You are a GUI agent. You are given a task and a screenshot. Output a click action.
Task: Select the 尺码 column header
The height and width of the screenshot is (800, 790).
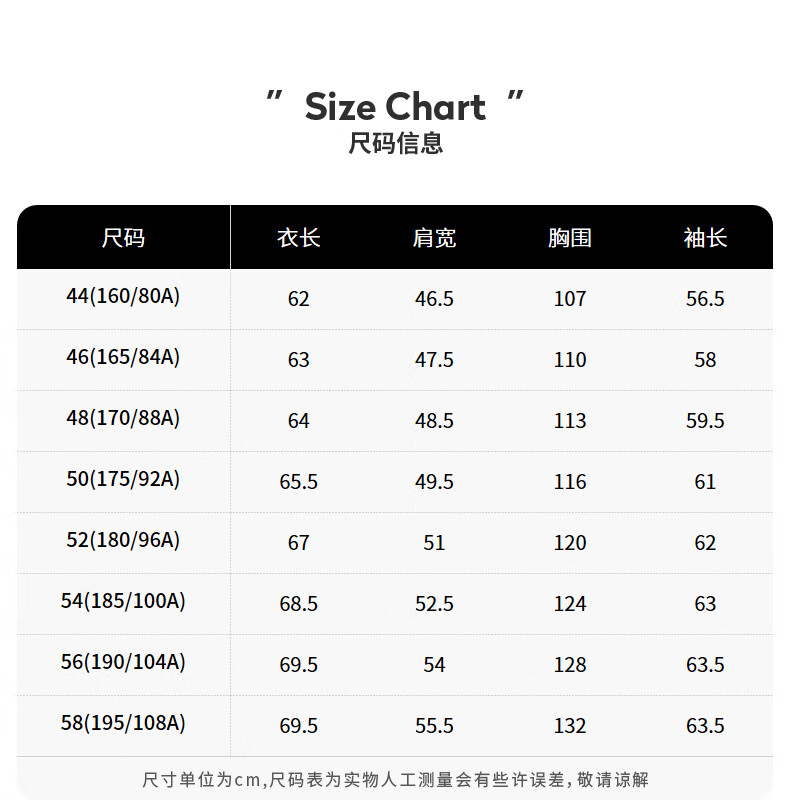(x=123, y=238)
